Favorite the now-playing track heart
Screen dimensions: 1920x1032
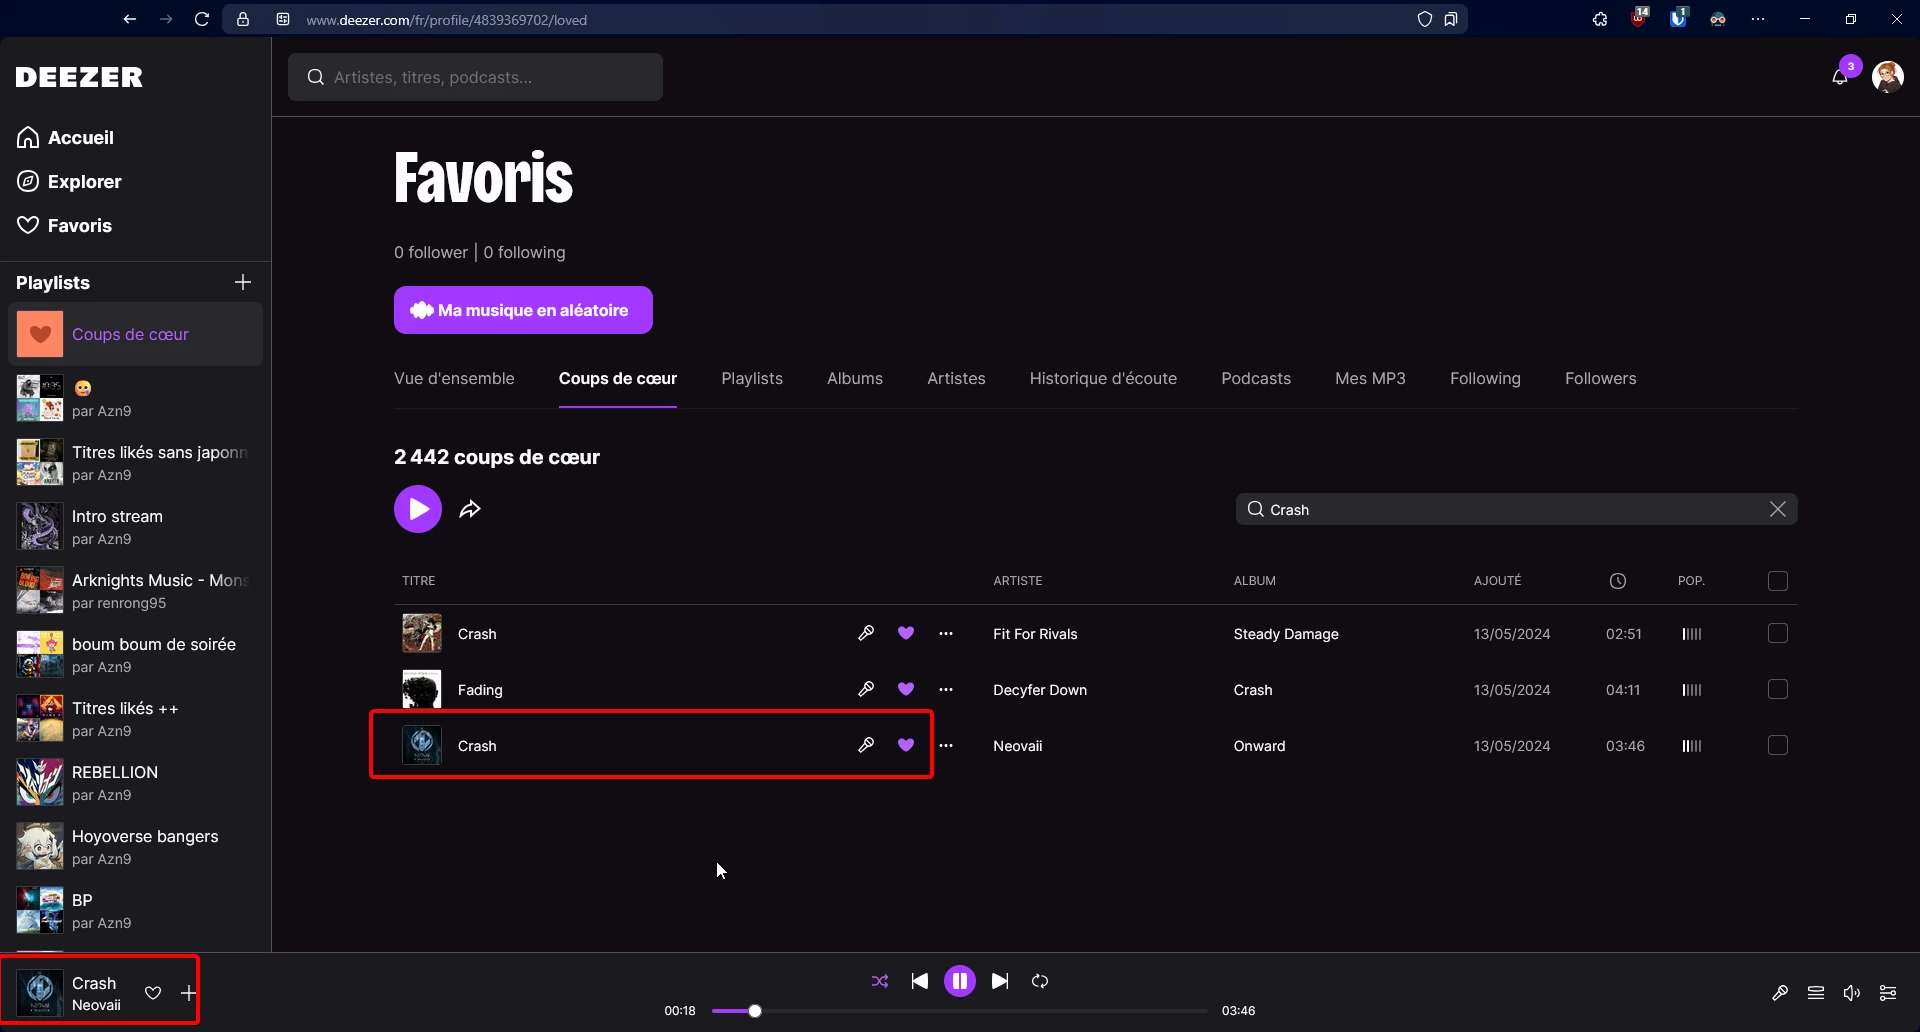point(153,993)
